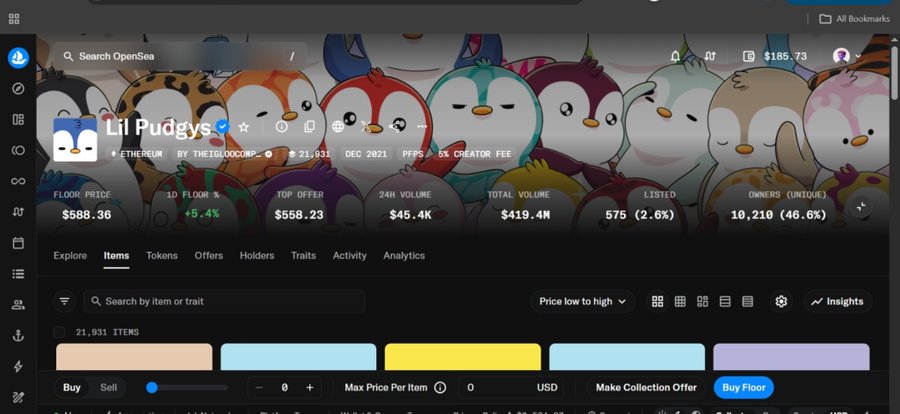Click the anchor icon in the sidebar

[x=18, y=336]
